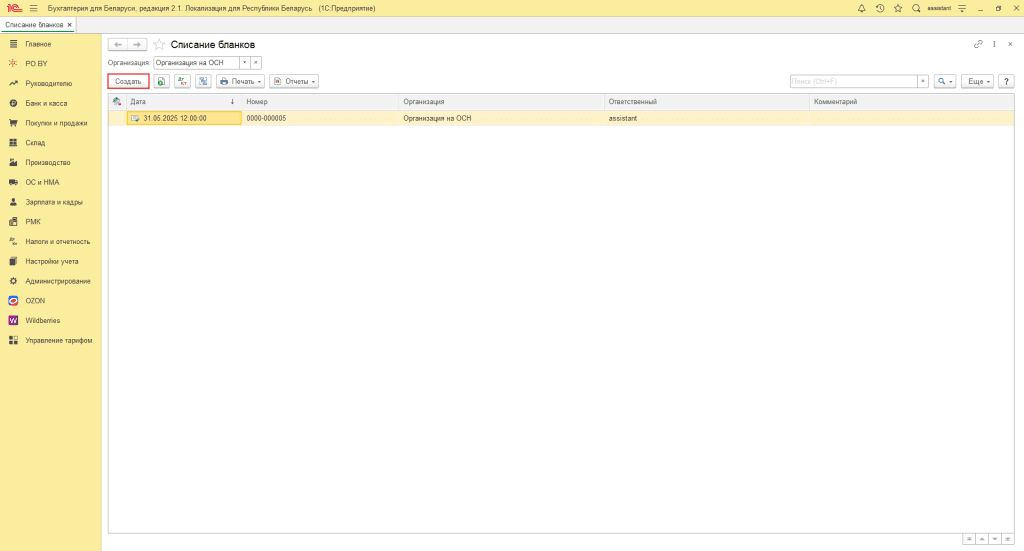The width and height of the screenshot is (1024, 551).
Task: Navigate back with the left arrow
Action: [118, 44]
